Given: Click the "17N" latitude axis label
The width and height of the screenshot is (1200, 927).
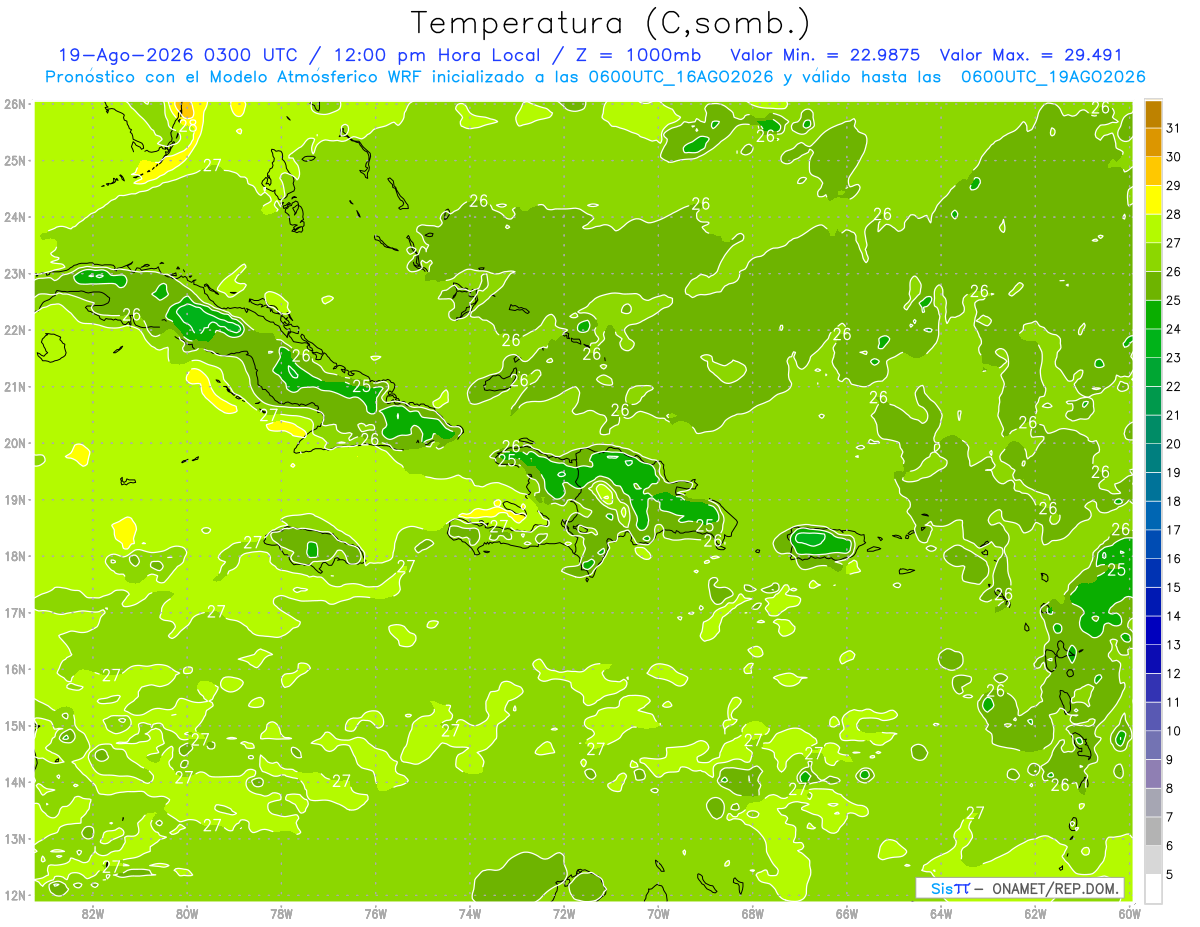Looking at the screenshot, I should point(14,612).
